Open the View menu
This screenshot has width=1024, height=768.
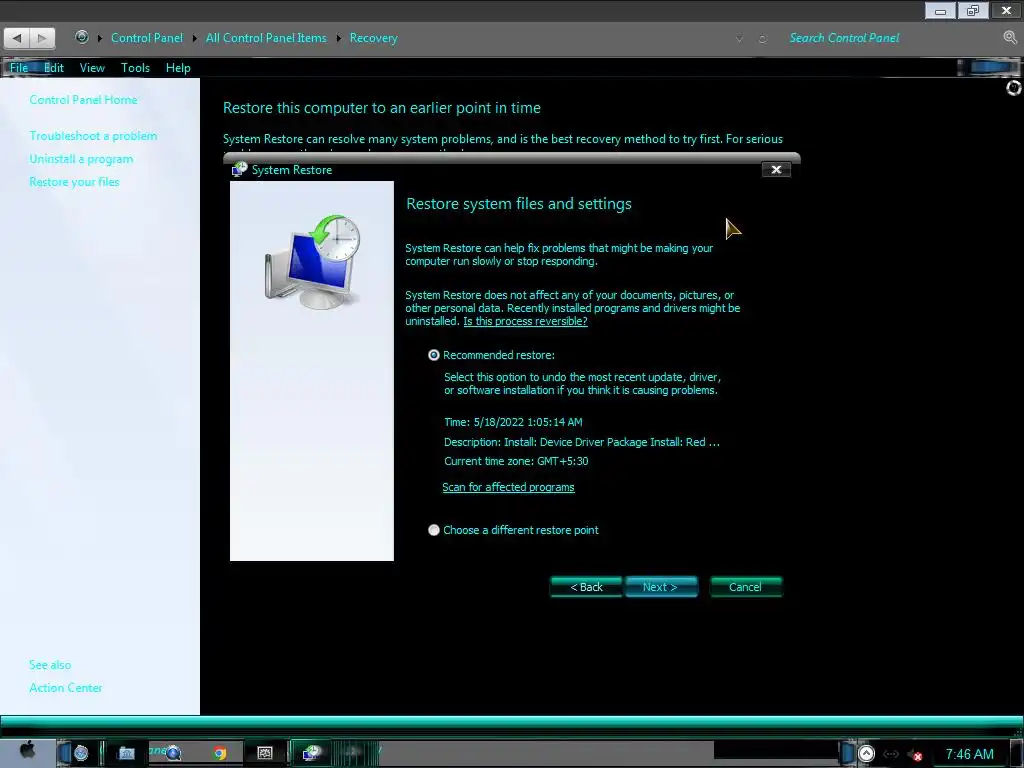click(92, 68)
